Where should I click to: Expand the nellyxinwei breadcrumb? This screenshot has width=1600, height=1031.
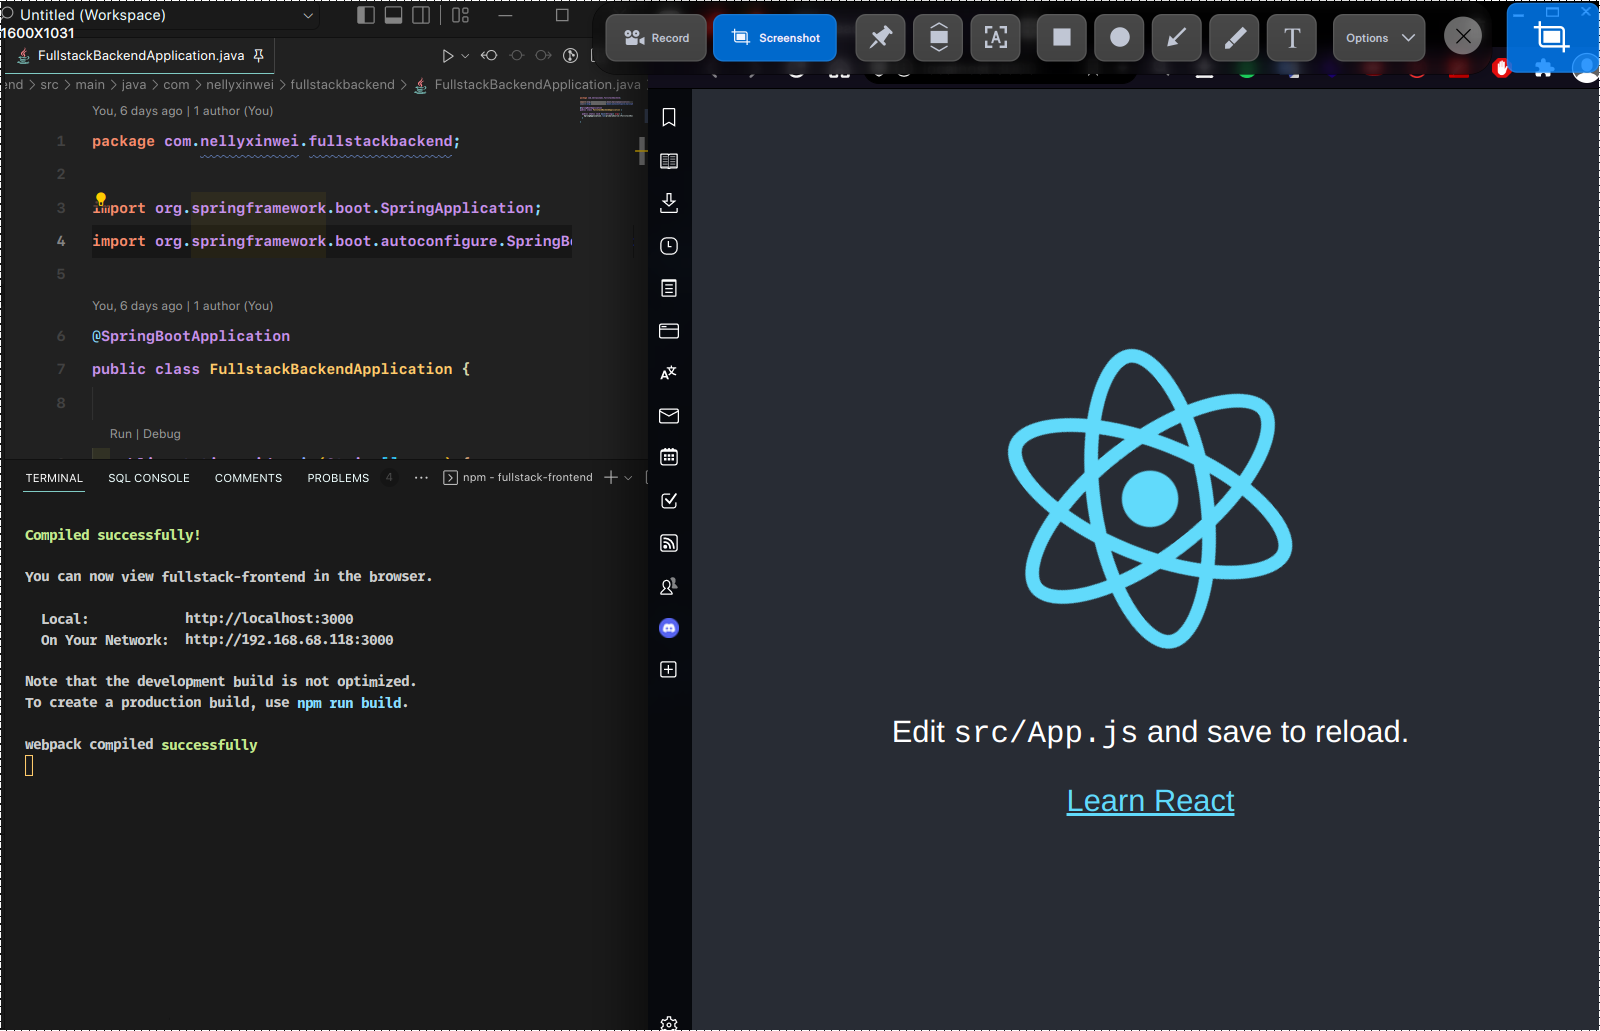[240, 85]
